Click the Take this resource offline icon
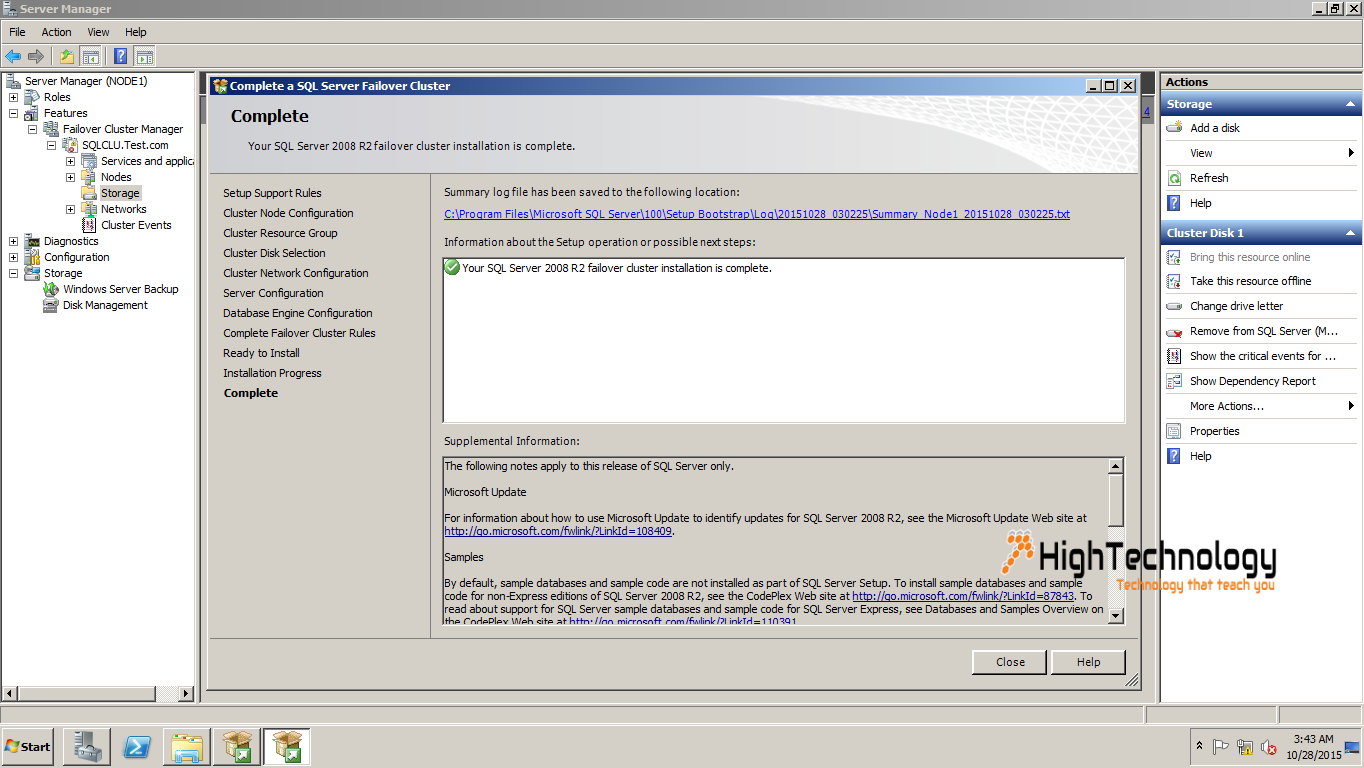 1175,281
